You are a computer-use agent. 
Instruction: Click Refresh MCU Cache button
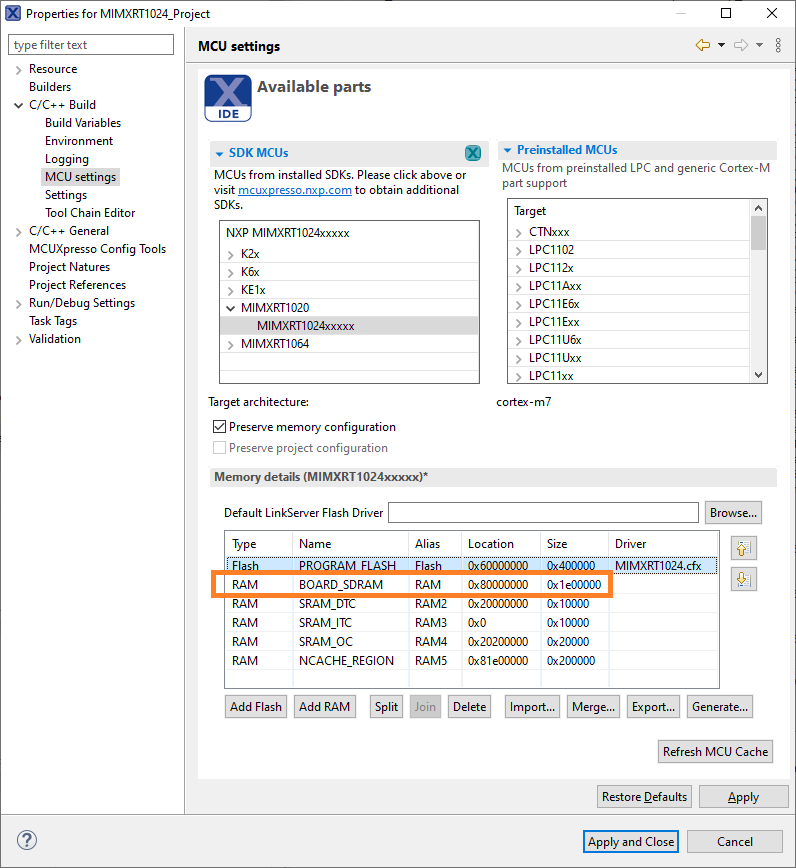(715, 752)
